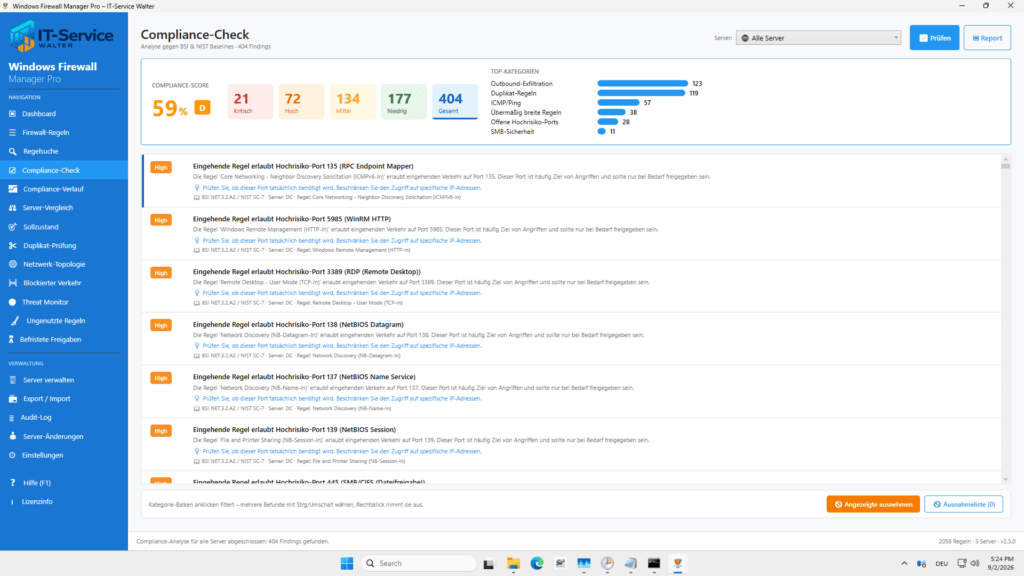Click the IT-Service Walter logo

click(x=61, y=35)
